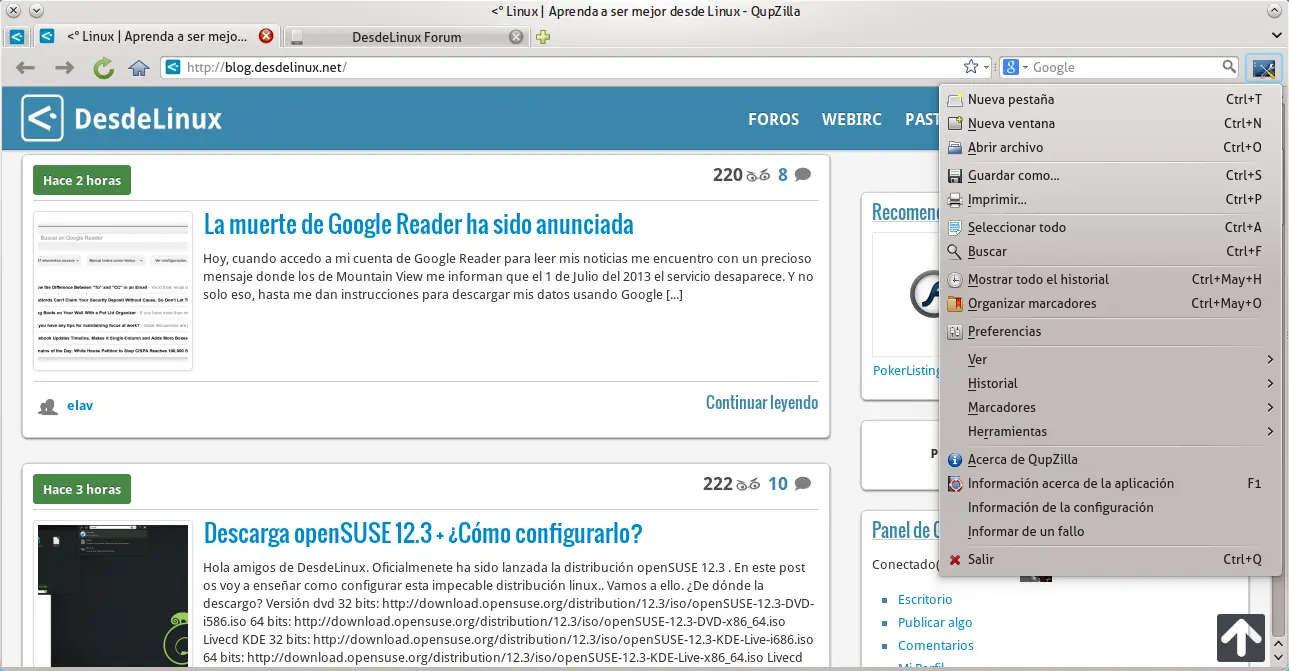The image size is (1289, 671).
Task: Click Información acerca de la aplicación
Action: coord(1110,483)
